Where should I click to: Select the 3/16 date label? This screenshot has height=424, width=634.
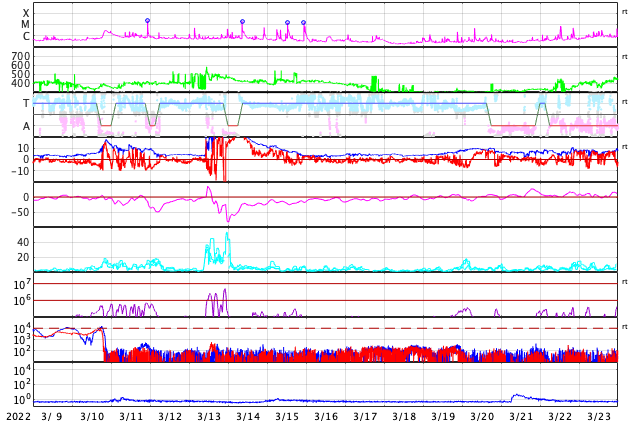point(326,417)
